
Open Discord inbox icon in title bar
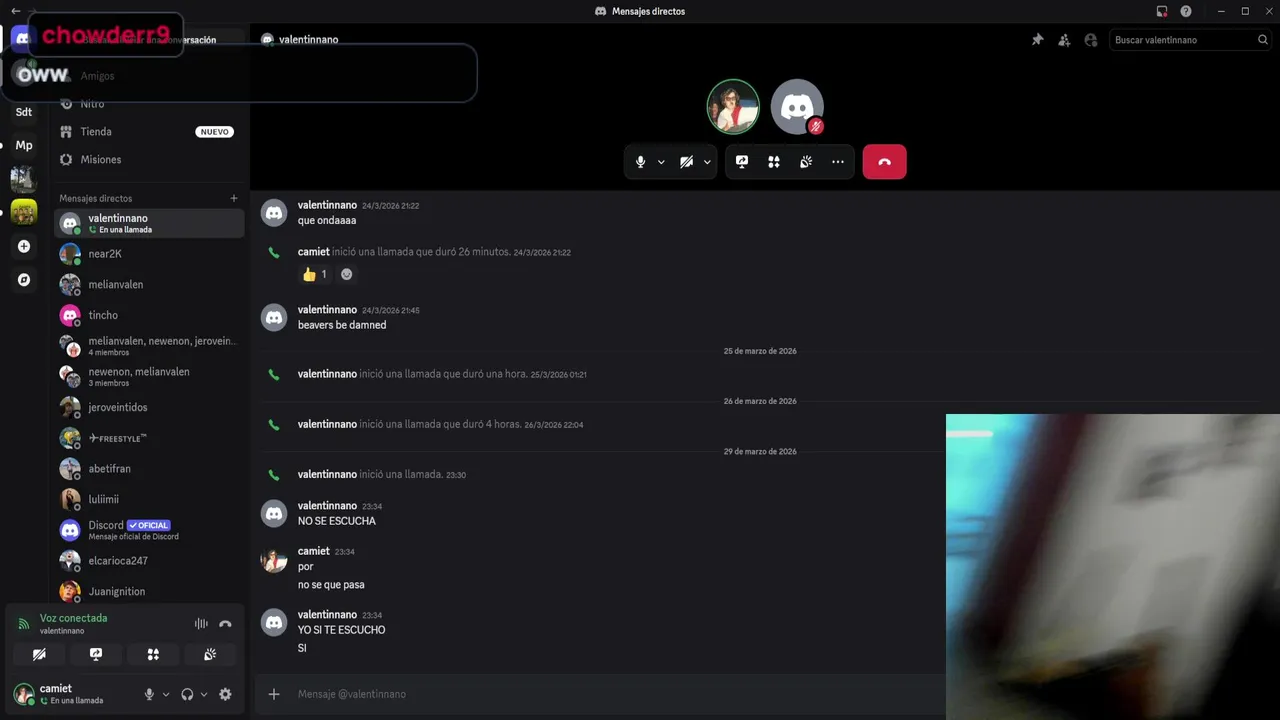1162,11
